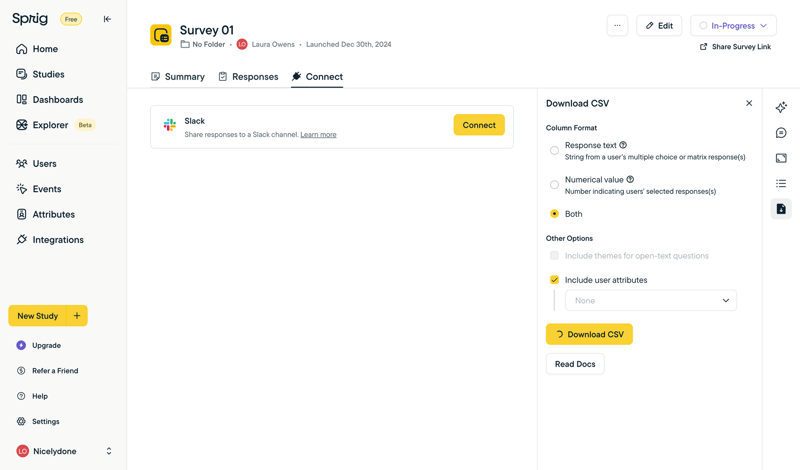The image size is (800, 470).
Task: Switch to the Summary tab
Action: pos(178,77)
